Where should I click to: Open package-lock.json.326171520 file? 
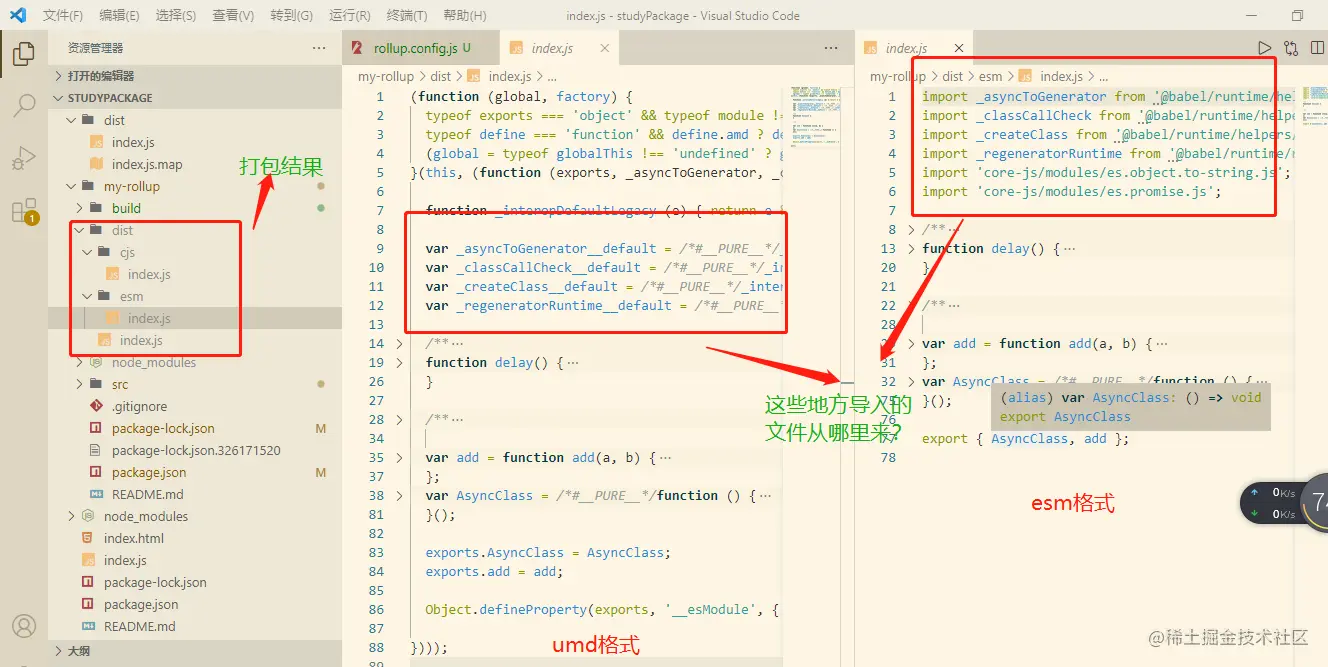(196, 450)
